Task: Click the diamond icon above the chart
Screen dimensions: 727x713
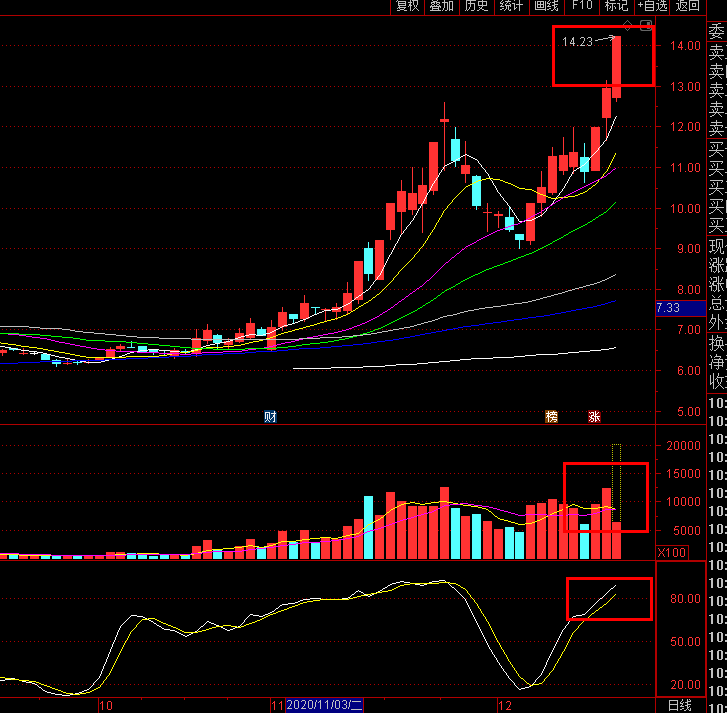Action: click(628, 24)
